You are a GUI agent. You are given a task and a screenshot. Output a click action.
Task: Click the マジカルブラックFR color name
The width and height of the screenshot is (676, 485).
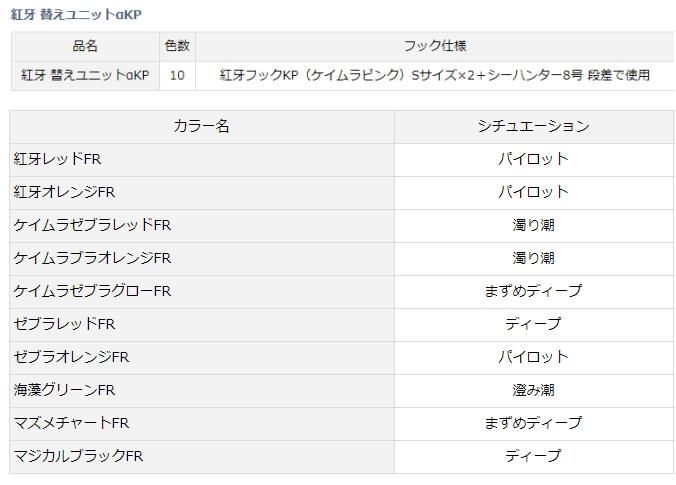pos(79,456)
